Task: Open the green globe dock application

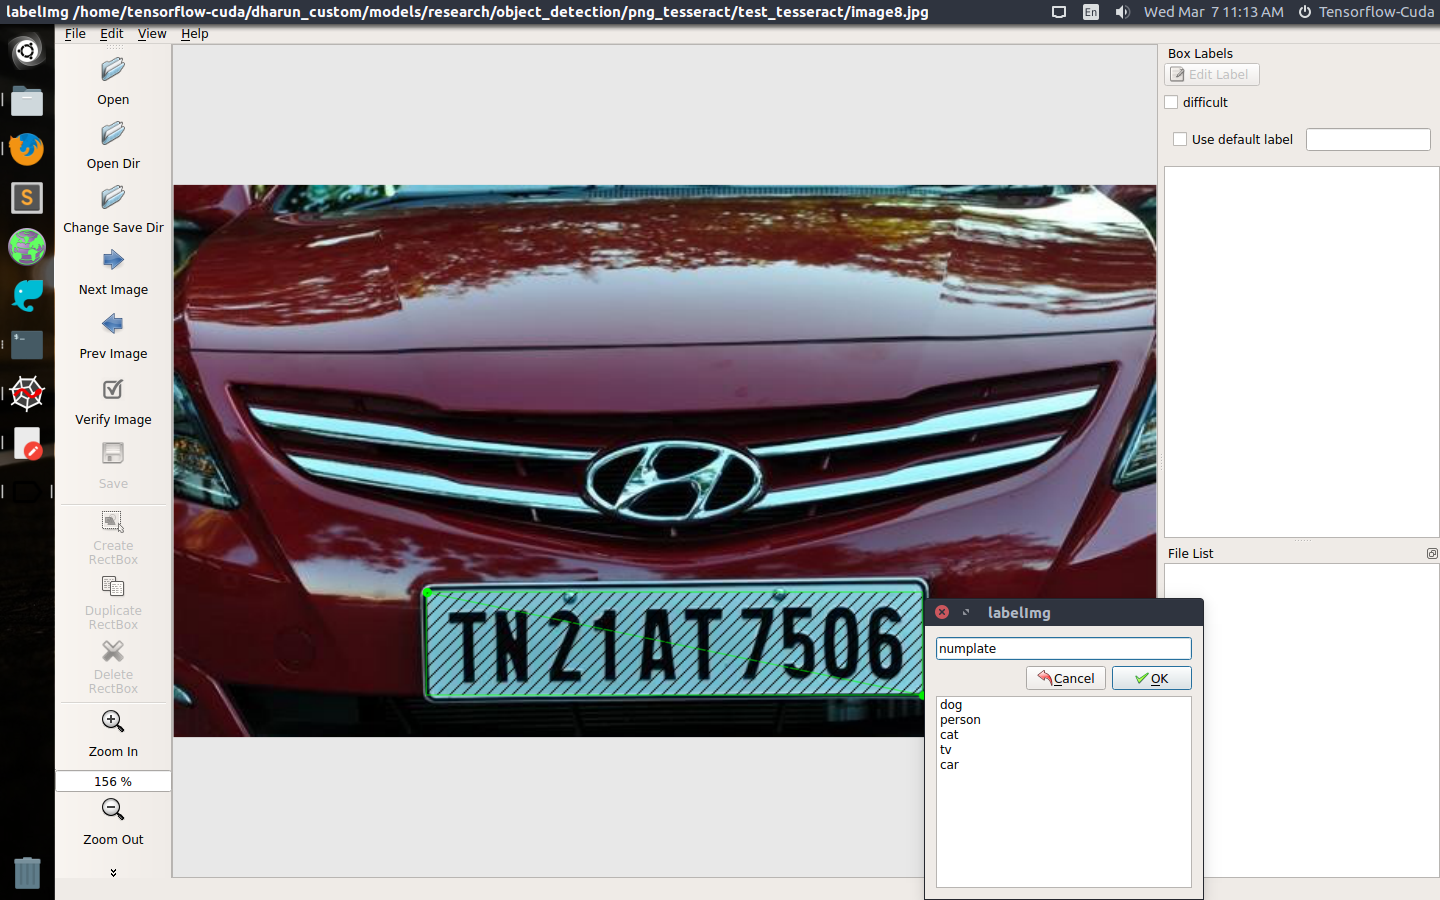Action: click(27, 247)
